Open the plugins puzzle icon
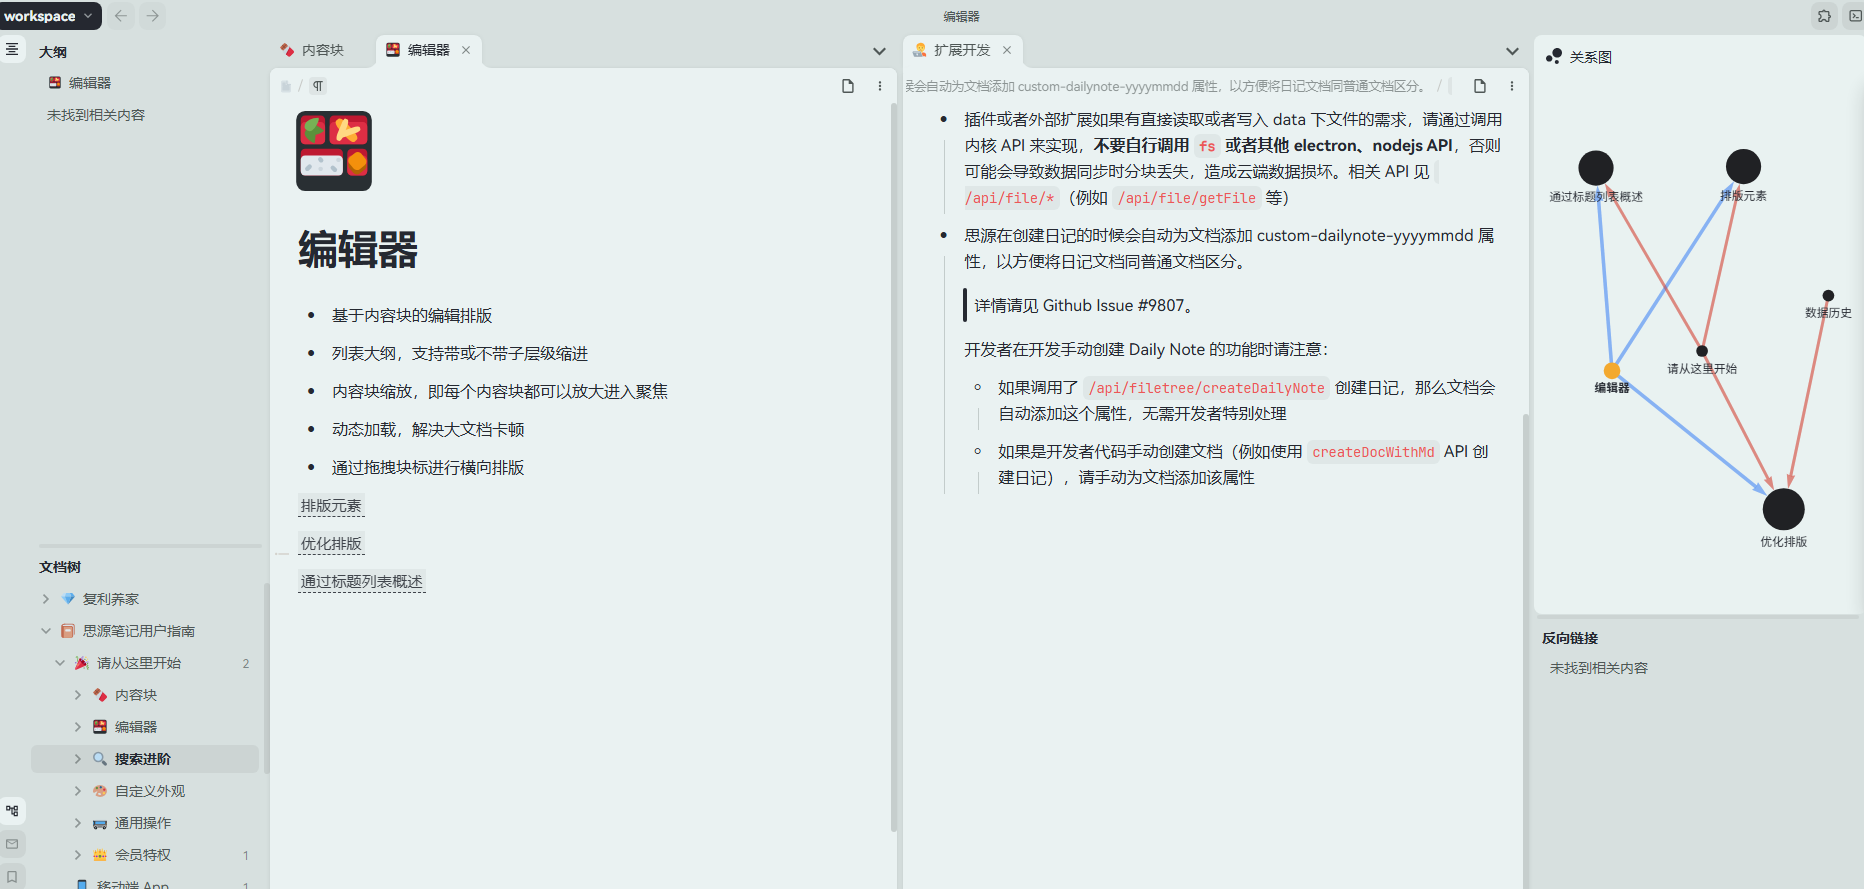Viewport: 1864px width, 889px height. pos(1824,16)
